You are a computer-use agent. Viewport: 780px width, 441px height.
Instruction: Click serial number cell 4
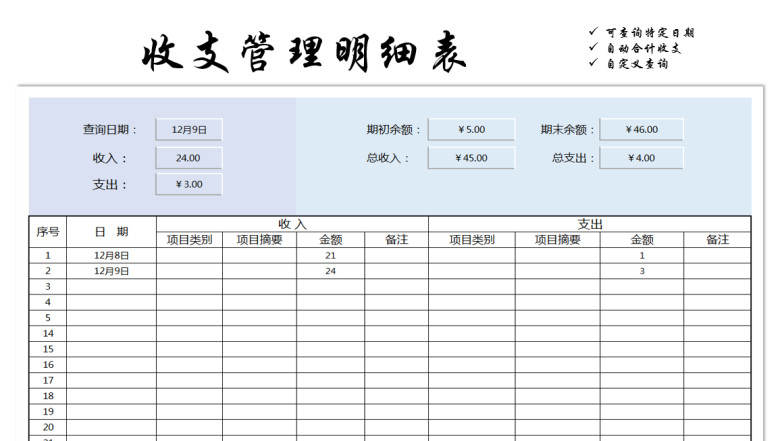[48, 302]
